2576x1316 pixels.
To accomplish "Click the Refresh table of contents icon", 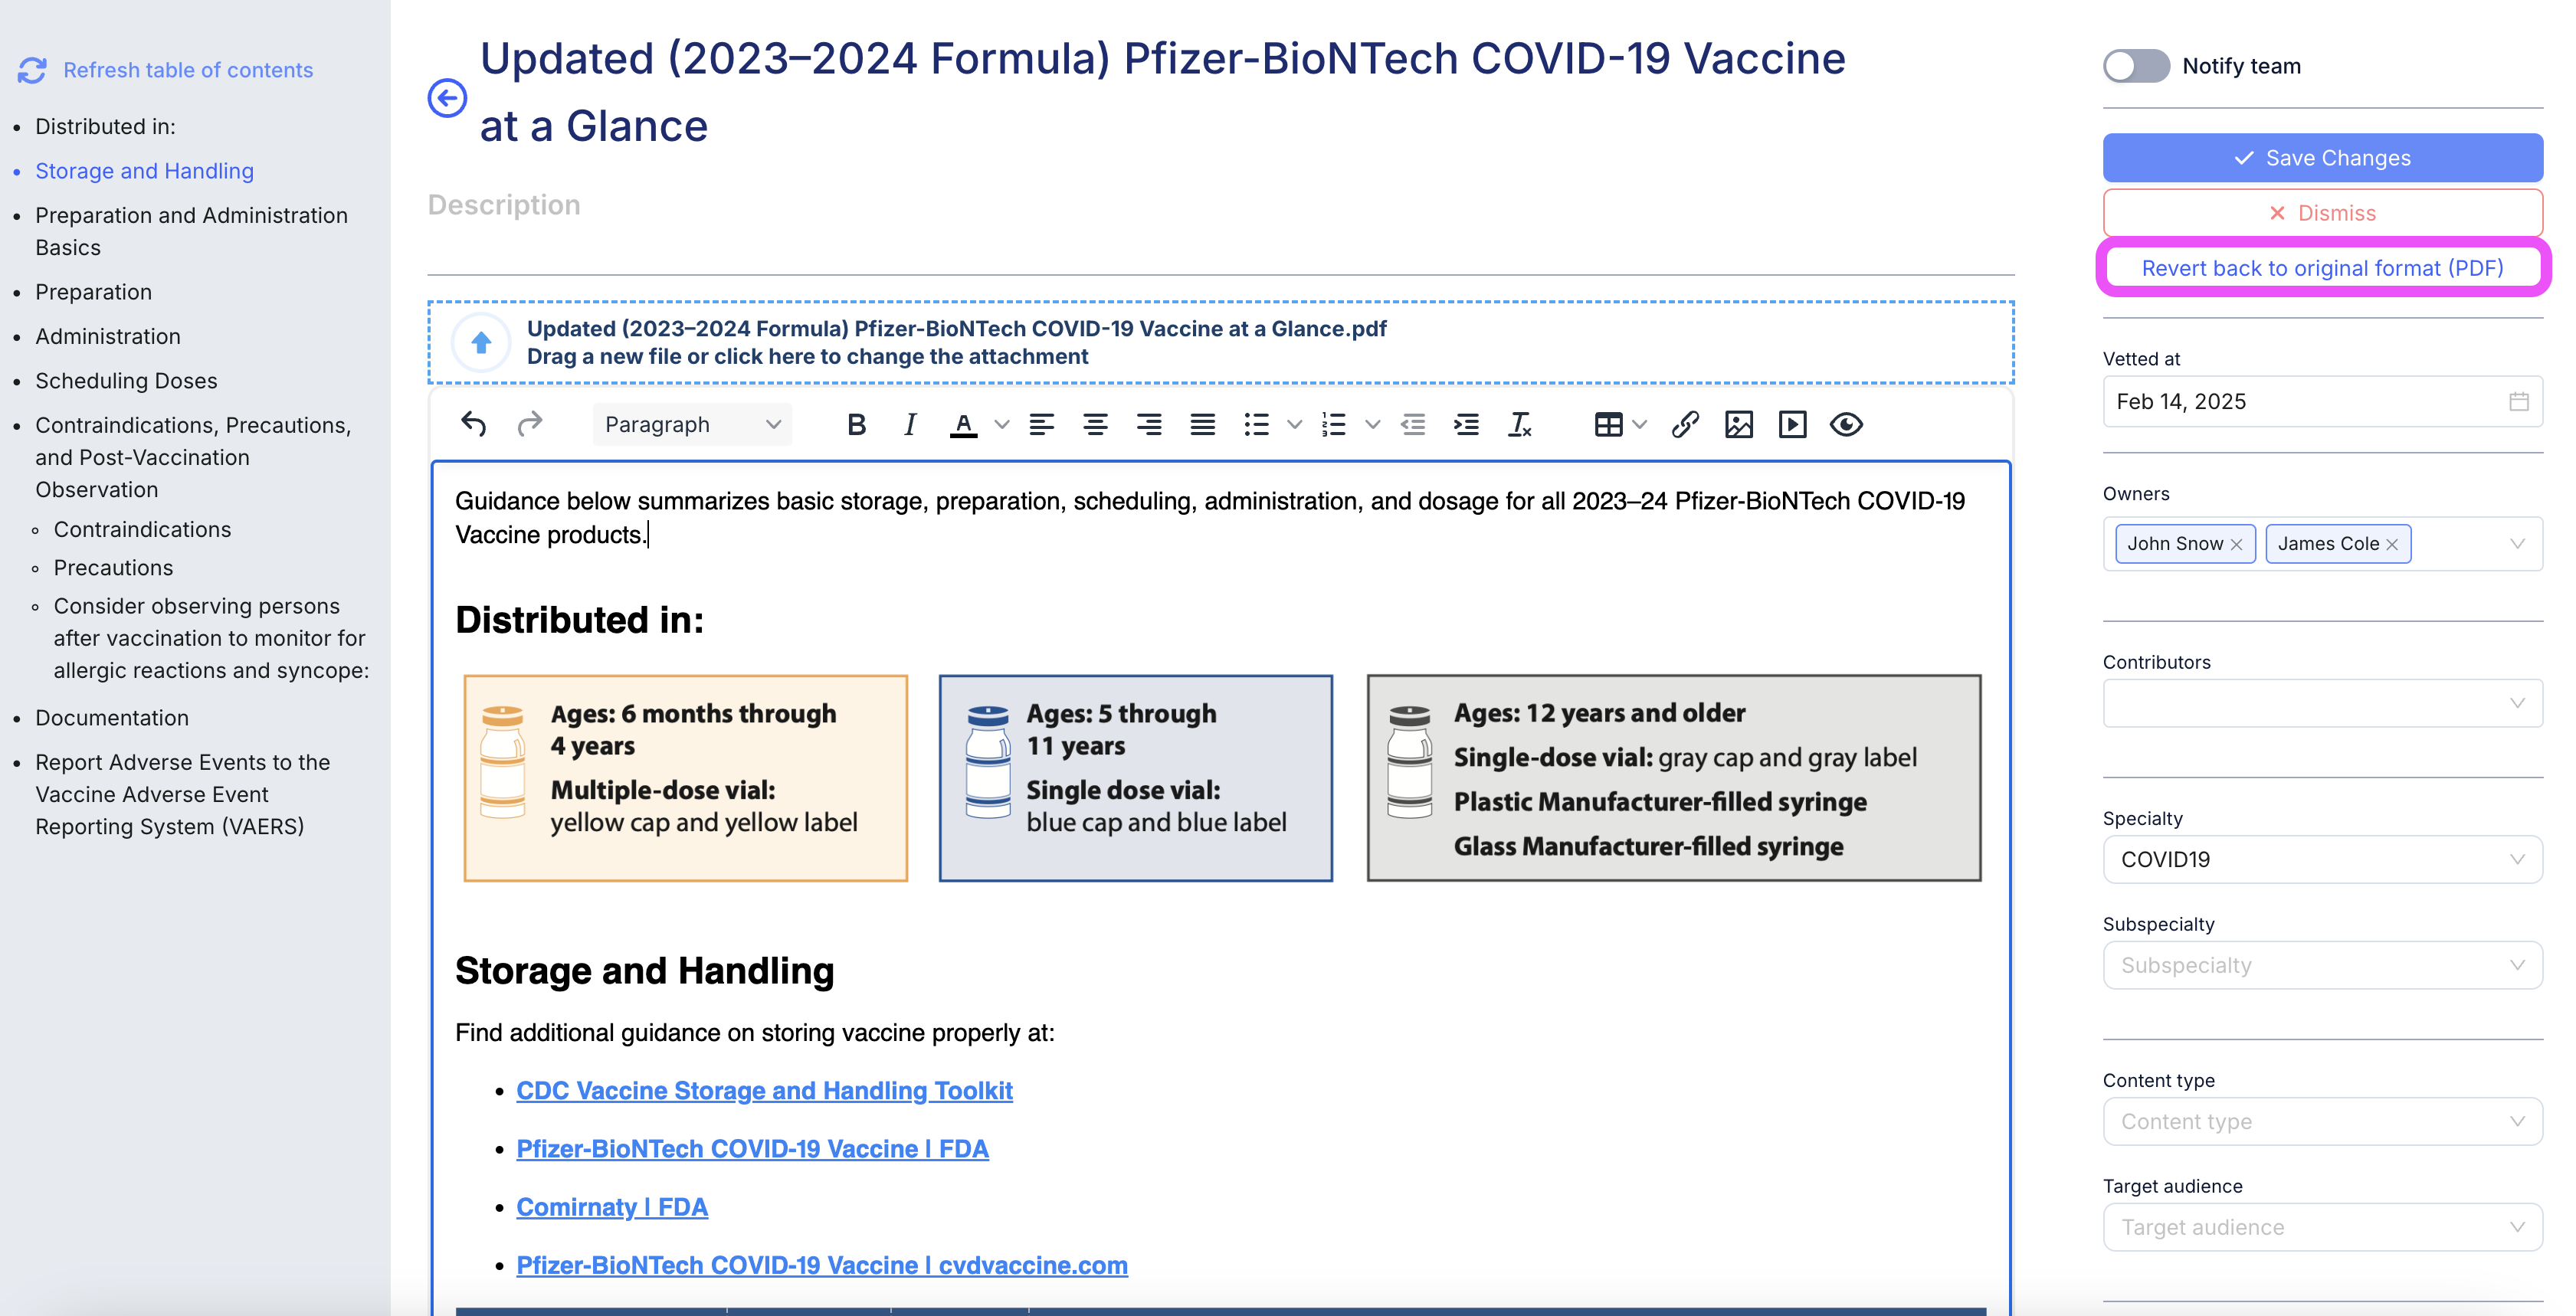I will coord(32,70).
